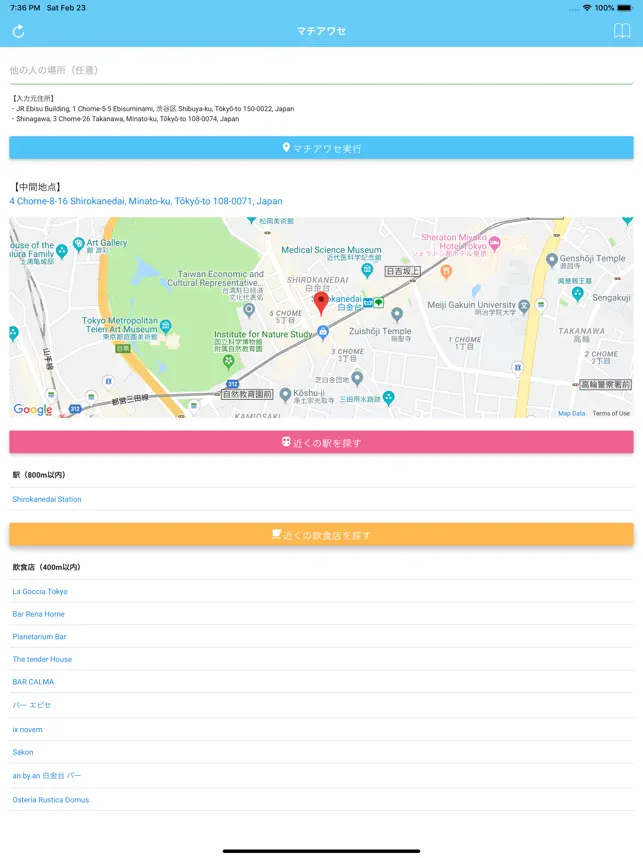Tap Meiji Gakuin University school marker
The height and width of the screenshot is (858, 643).
524,306
